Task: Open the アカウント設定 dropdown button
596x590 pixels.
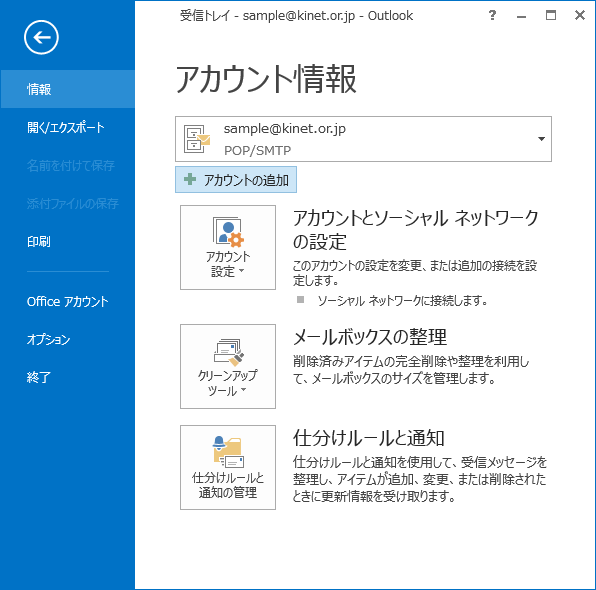Action: (228, 247)
